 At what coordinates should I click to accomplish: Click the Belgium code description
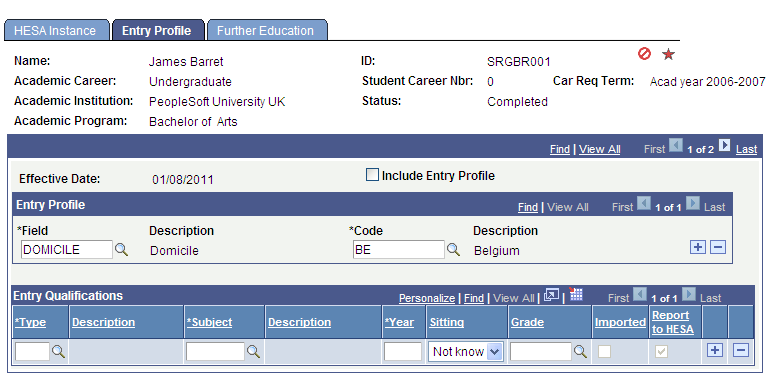click(497, 251)
